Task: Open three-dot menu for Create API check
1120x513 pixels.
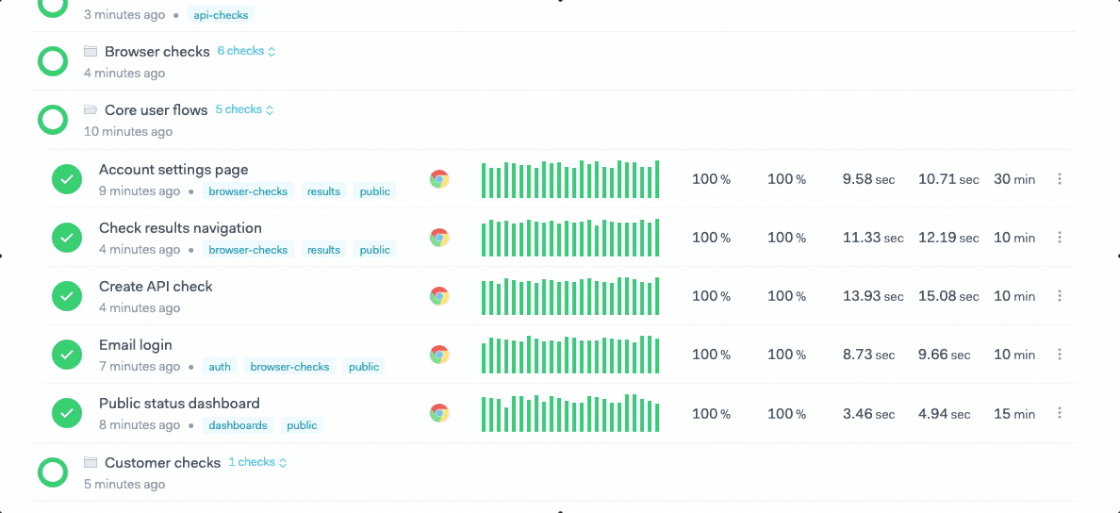Action: [x=1059, y=296]
